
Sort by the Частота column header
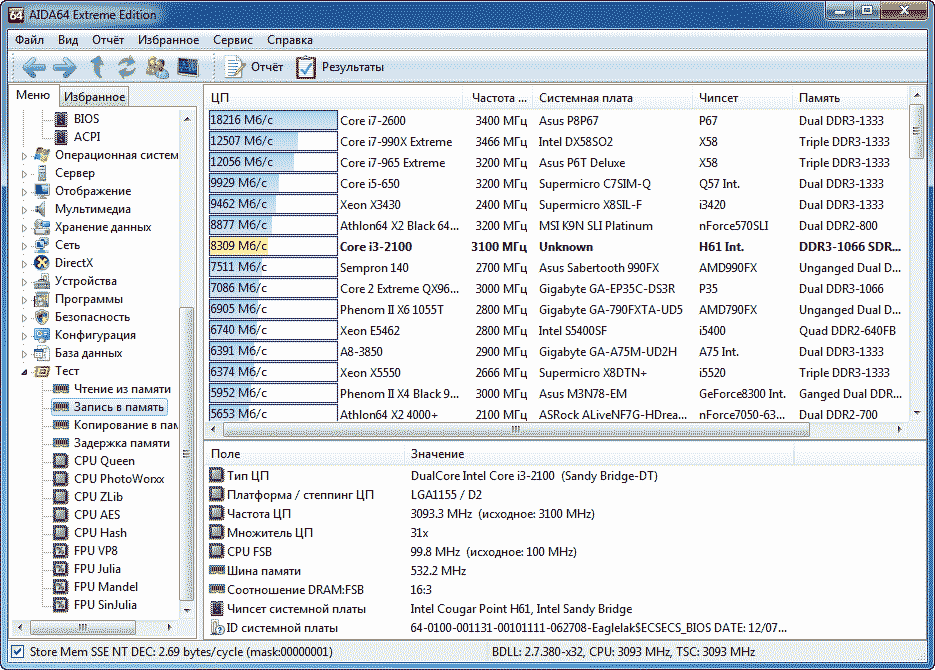click(499, 98)
